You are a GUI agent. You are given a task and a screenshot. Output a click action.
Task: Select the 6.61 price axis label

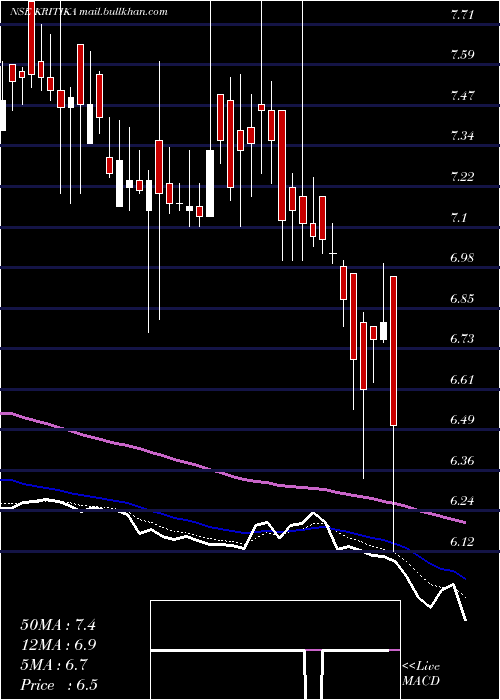(462, 379)
